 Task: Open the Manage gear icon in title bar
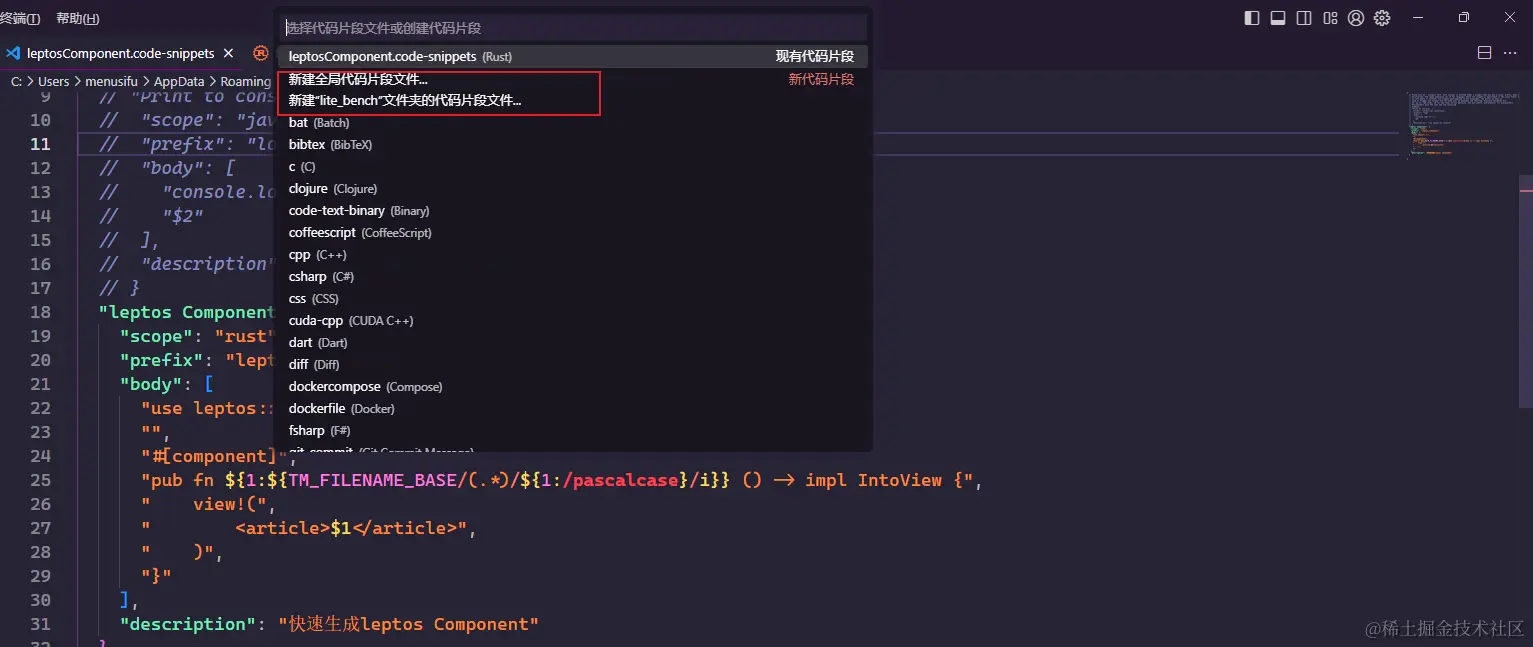(1382, 18)
